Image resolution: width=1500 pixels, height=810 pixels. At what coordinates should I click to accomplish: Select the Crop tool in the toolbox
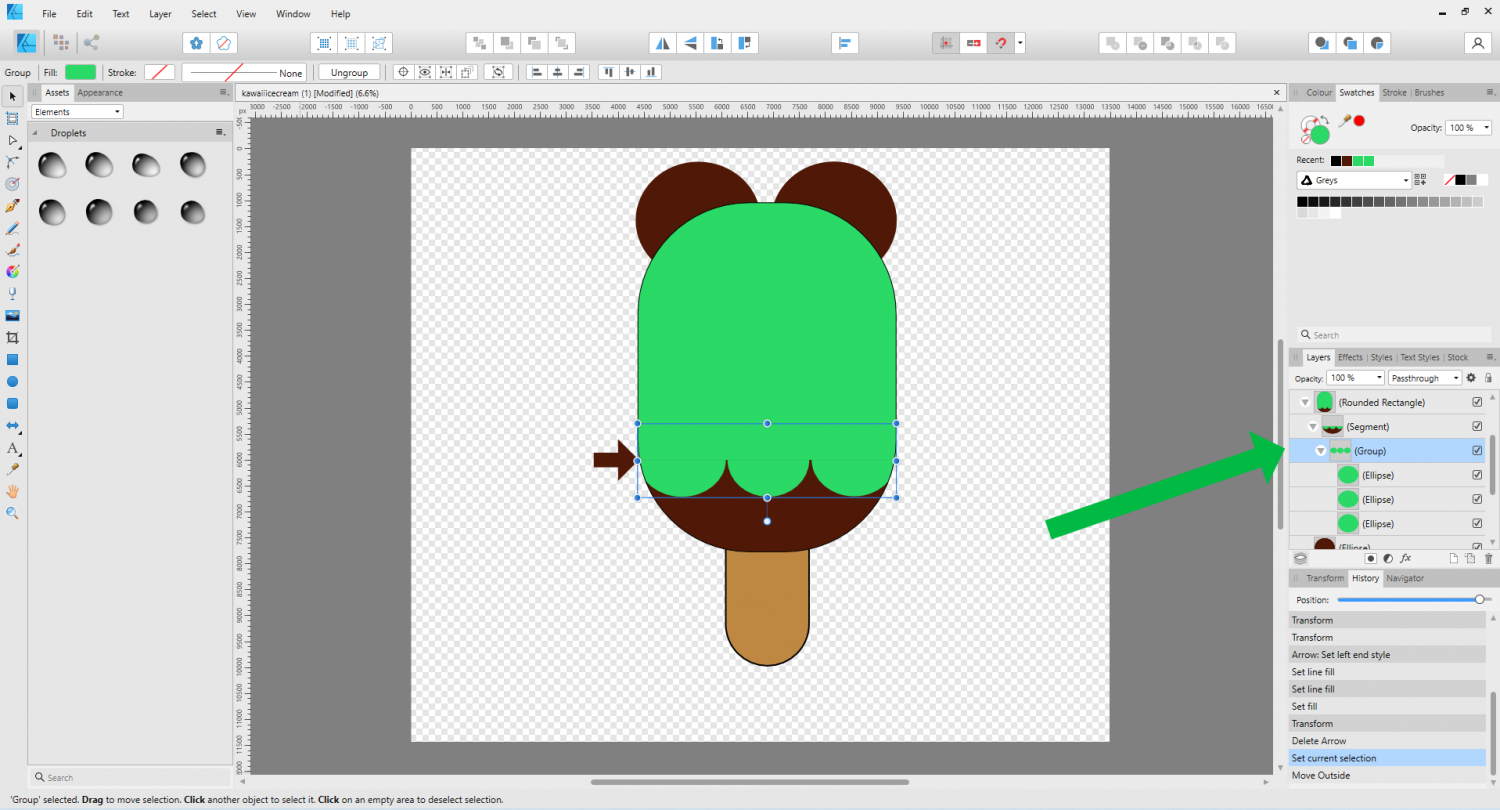pos(13,338)
